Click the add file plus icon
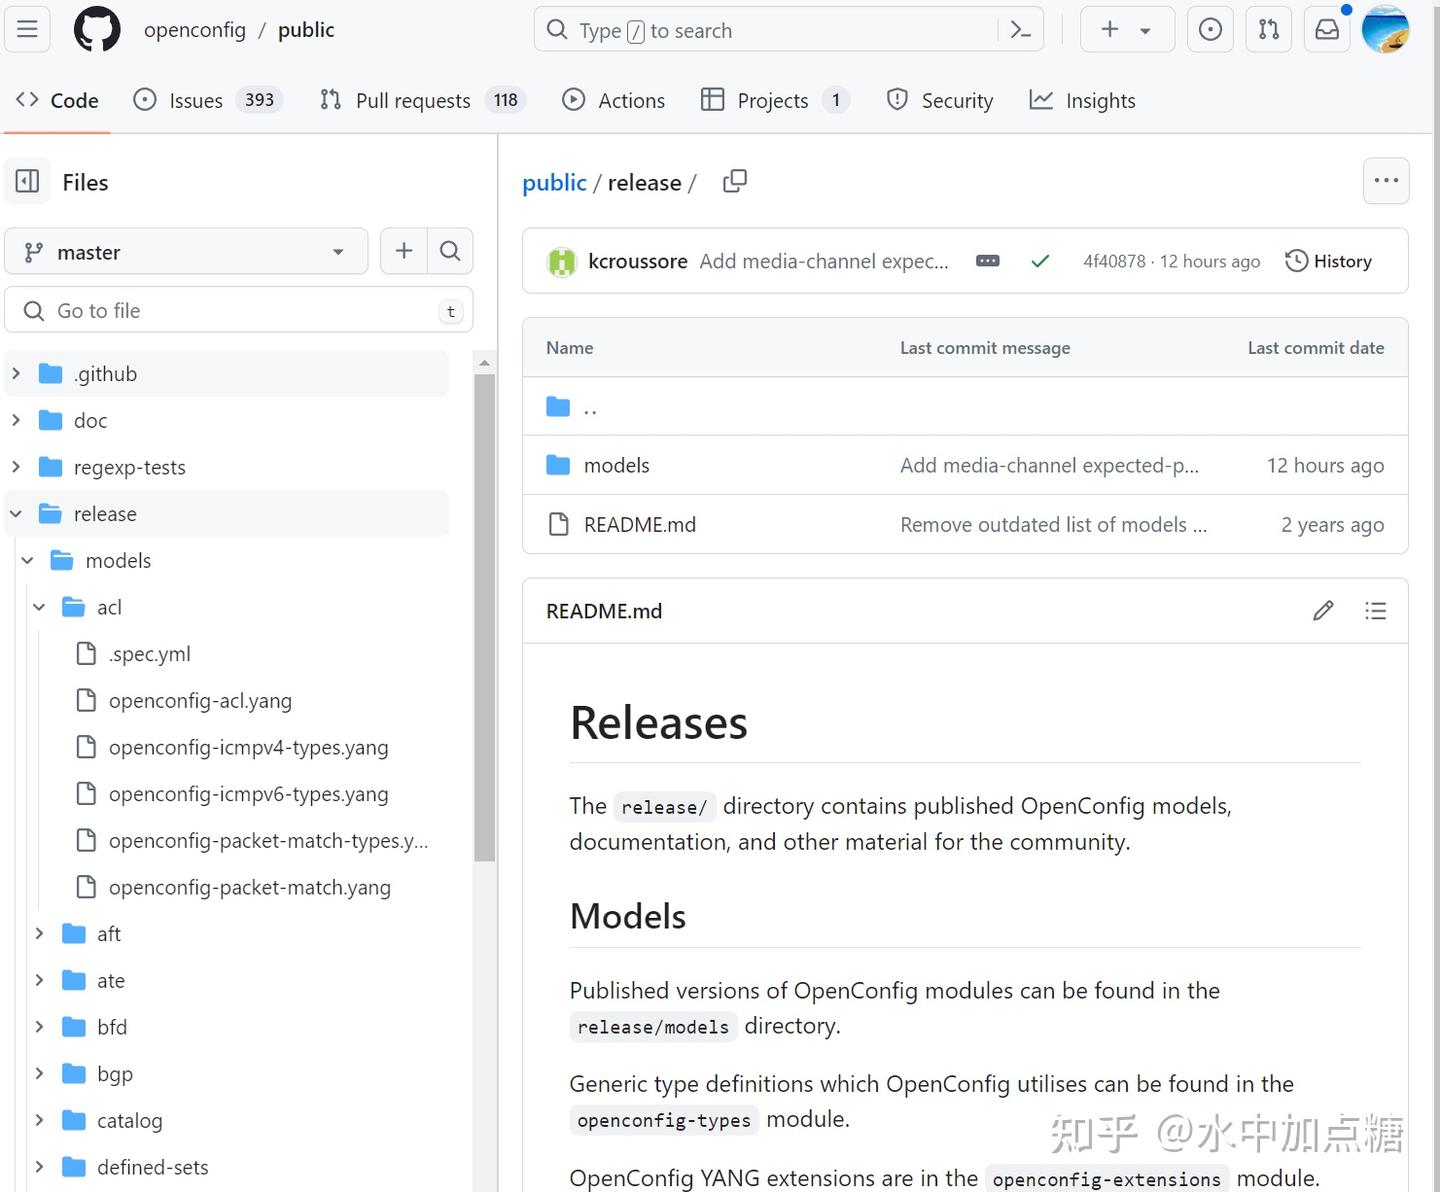Screen dimensions: 1440x1192 tap(404, 251)
